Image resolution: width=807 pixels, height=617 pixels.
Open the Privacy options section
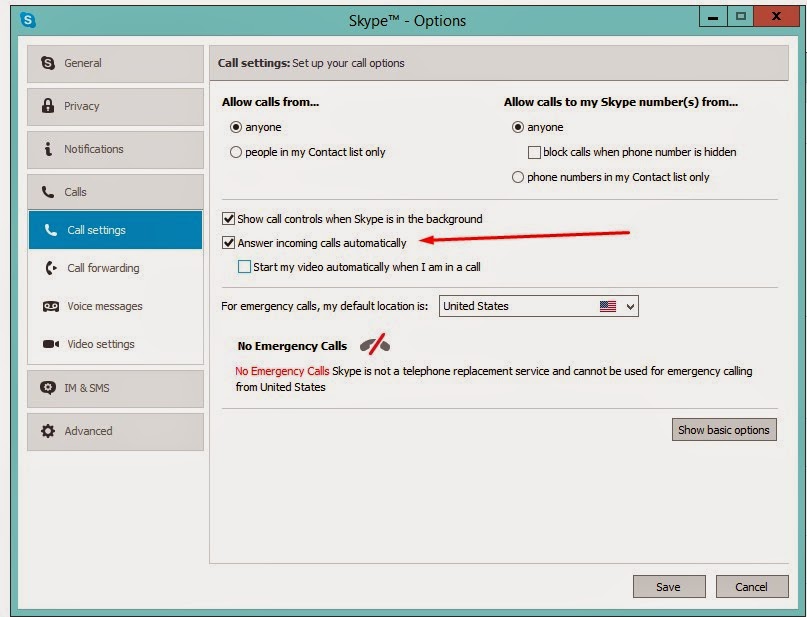pyautogui.click(x=115, y=107)
